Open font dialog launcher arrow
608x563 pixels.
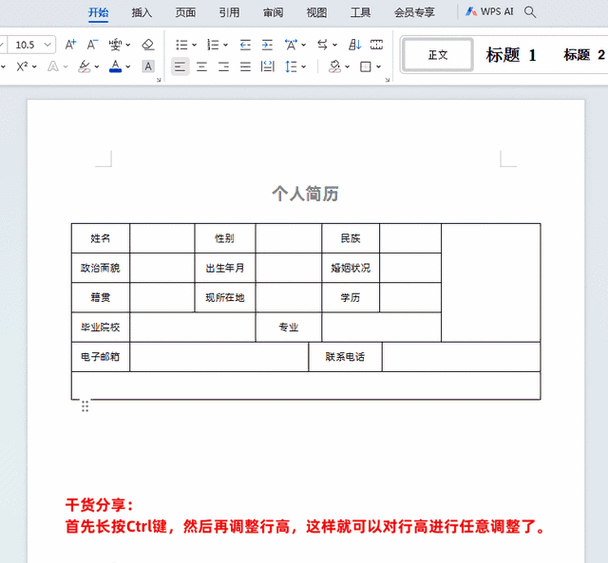(x=159, y=80)
